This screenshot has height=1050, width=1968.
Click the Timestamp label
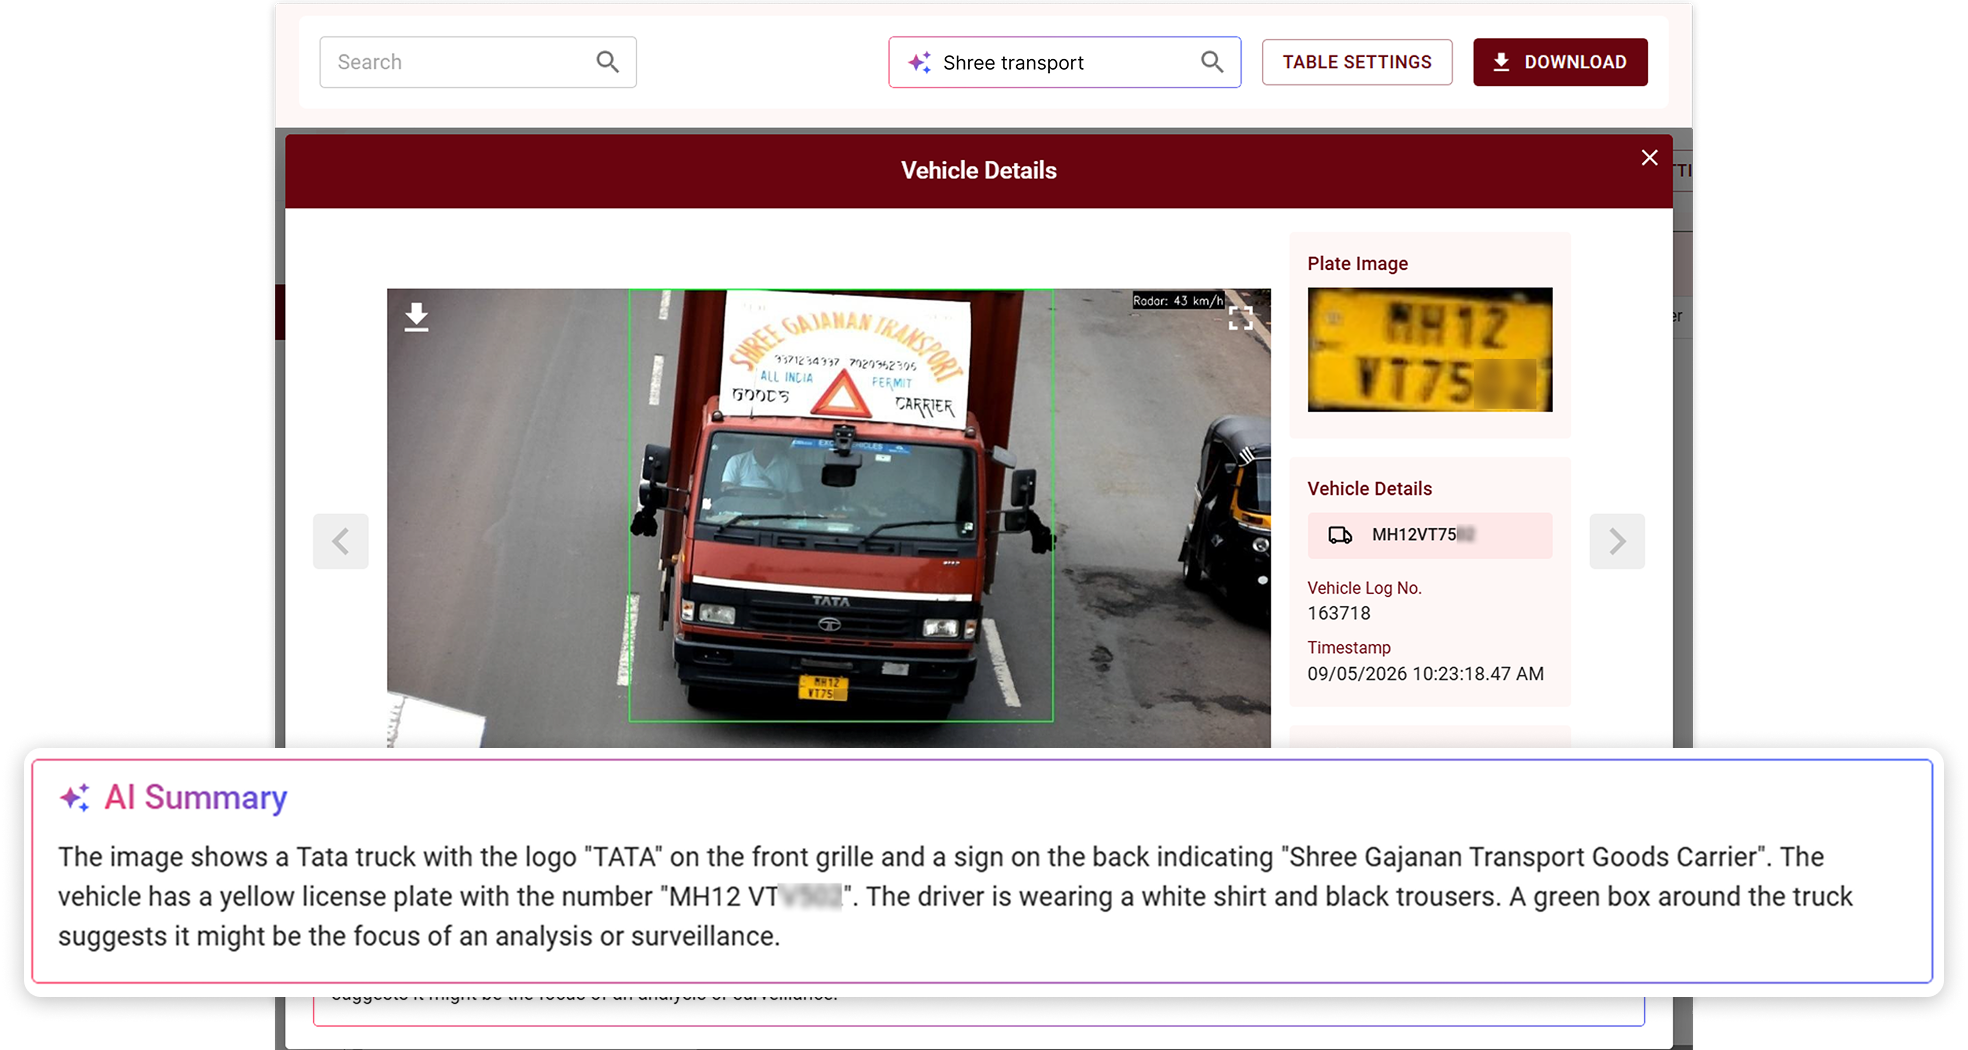[1349, 648]
